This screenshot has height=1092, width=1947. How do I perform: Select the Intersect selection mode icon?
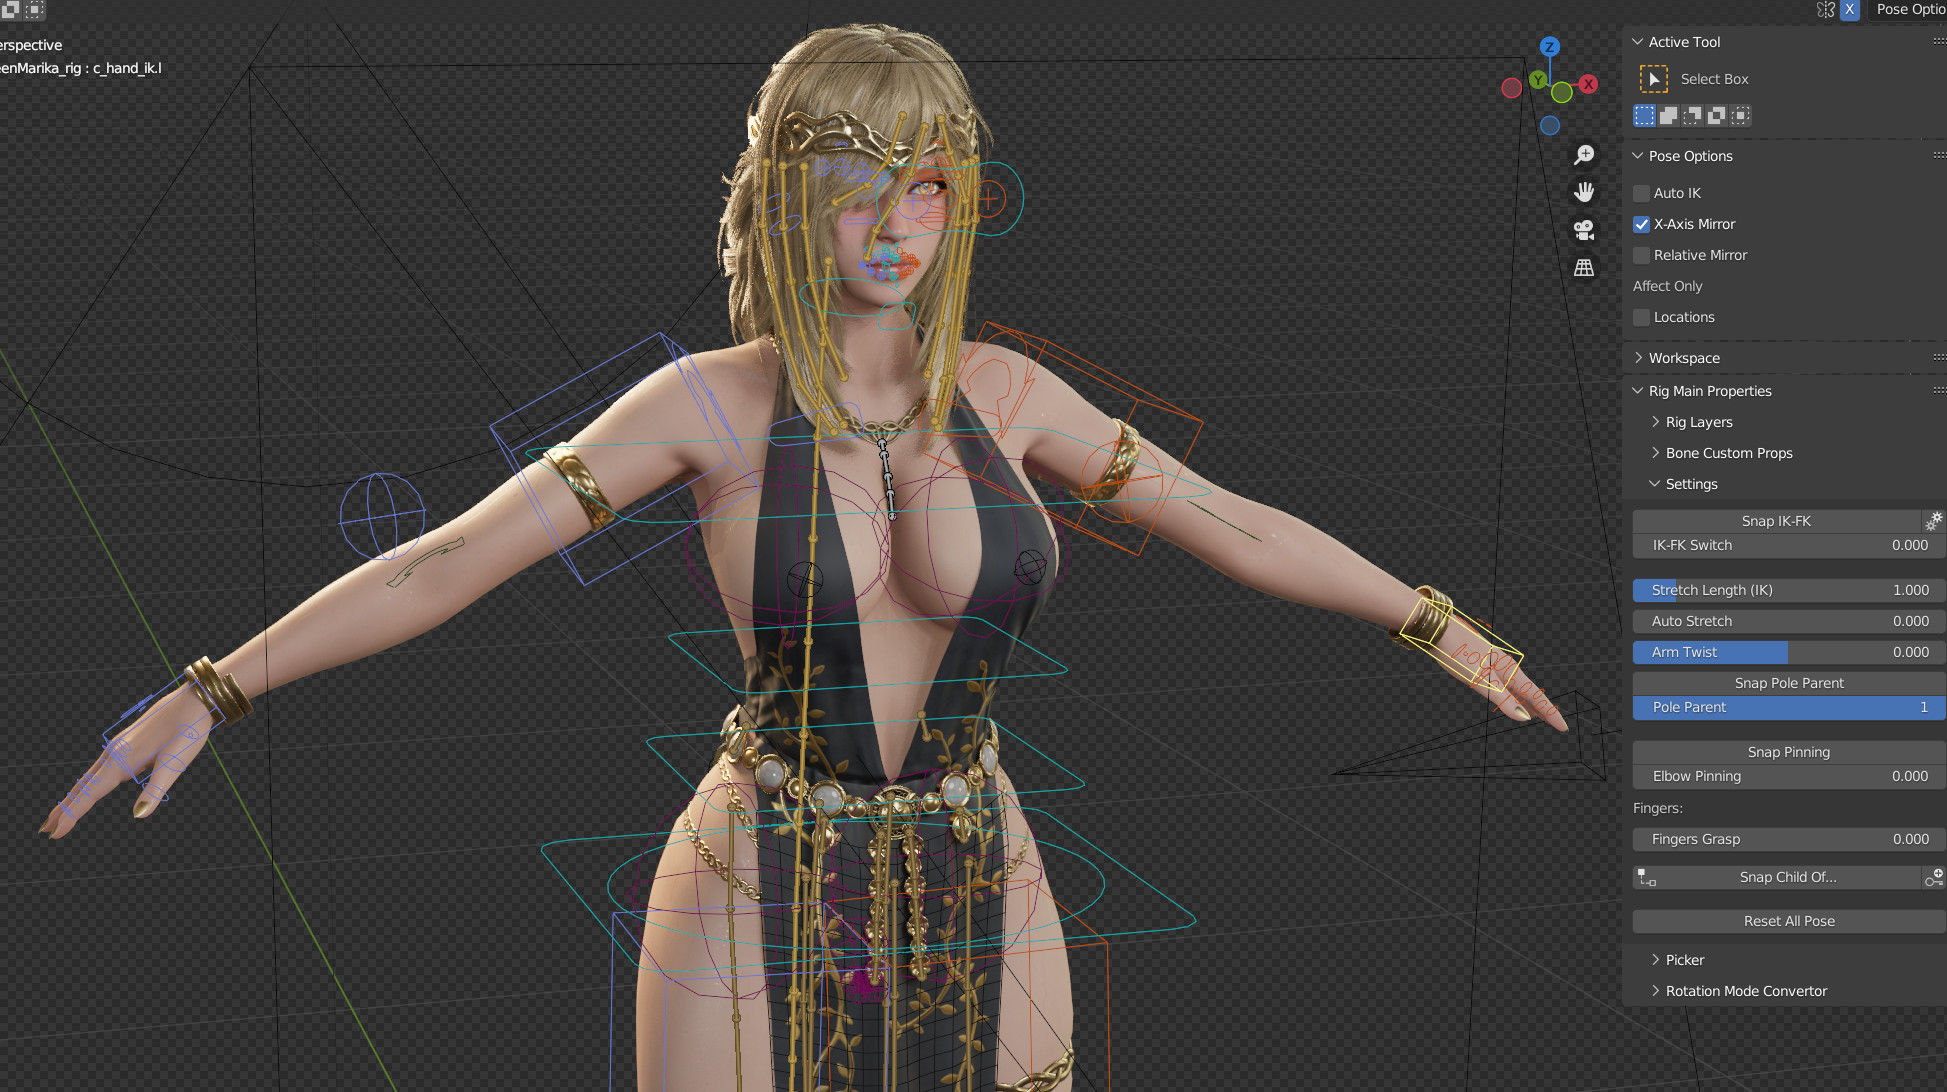coord(1741,116)
